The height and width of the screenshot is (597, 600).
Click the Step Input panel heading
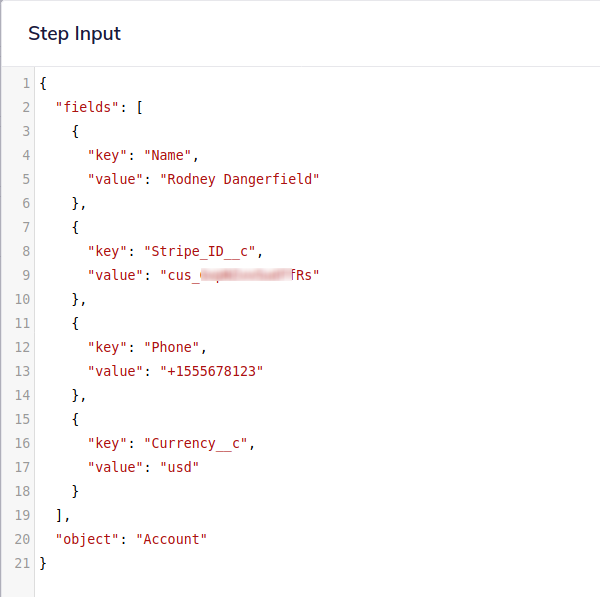pyautogui.click(x=74, y=34)
